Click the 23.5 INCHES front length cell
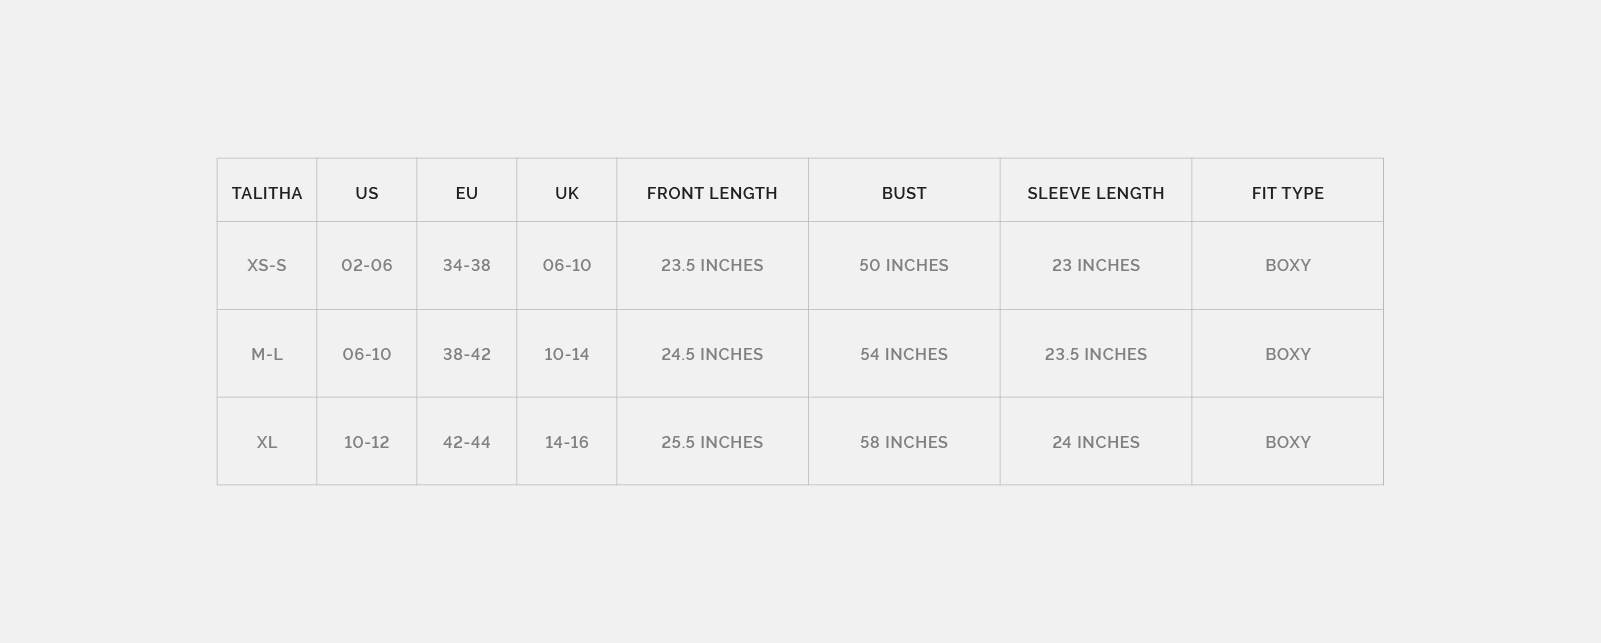Screen dimensions: 1601x643 712,265
